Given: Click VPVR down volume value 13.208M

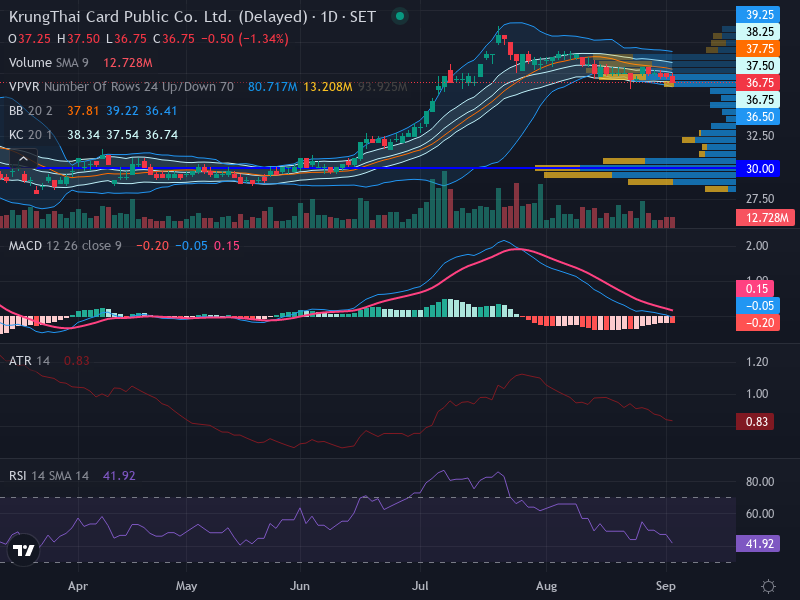Looking at the screenshot, I should [x=328, y=87].
